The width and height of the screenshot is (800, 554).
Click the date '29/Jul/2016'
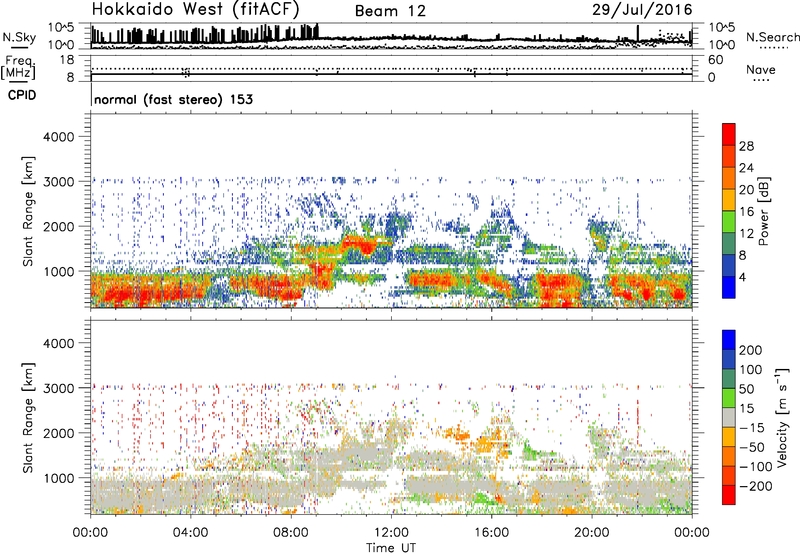pos(642,10)
